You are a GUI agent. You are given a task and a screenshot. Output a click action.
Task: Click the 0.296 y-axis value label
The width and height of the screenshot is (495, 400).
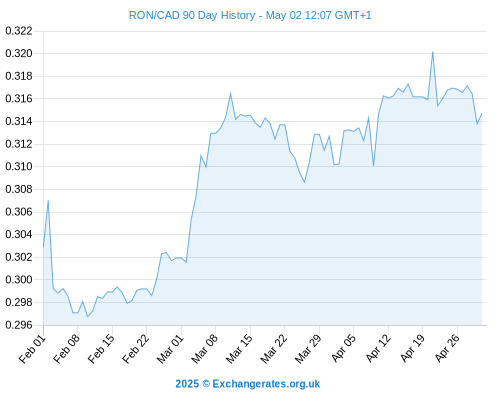(x=19, y=325)
